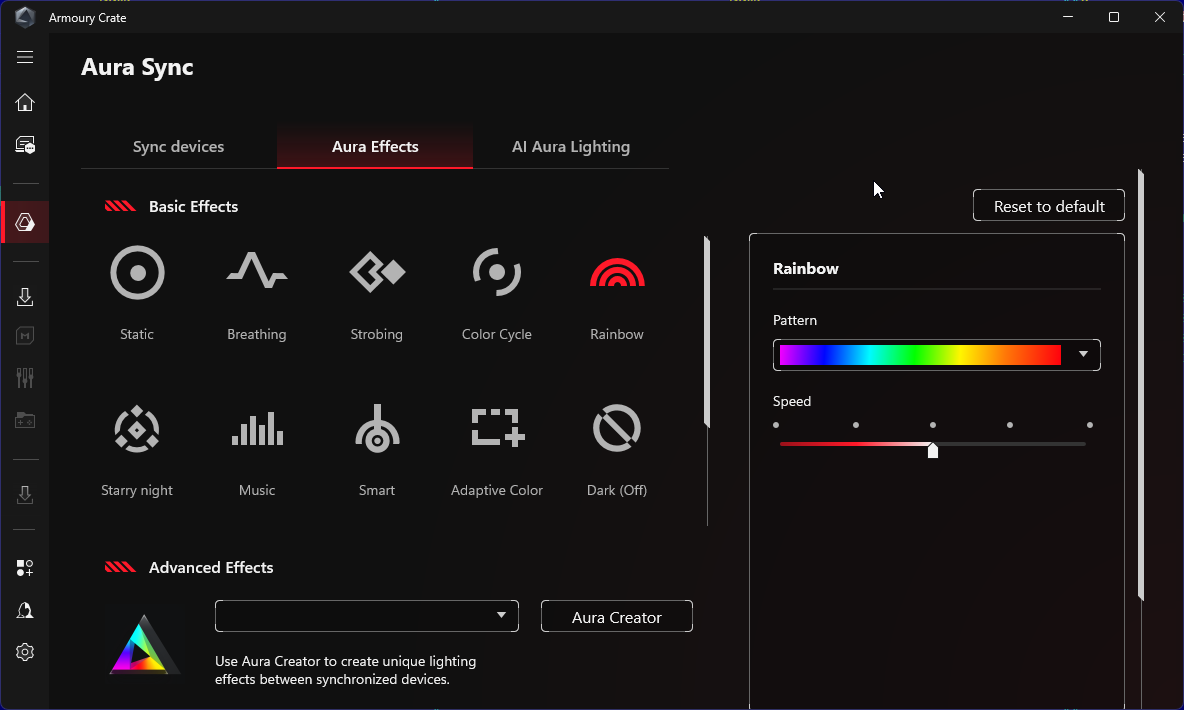Viewport: 1184px width, 710px height.
Task: Click the Rainbow pattern gradient bar
Action: click(920, 355)
